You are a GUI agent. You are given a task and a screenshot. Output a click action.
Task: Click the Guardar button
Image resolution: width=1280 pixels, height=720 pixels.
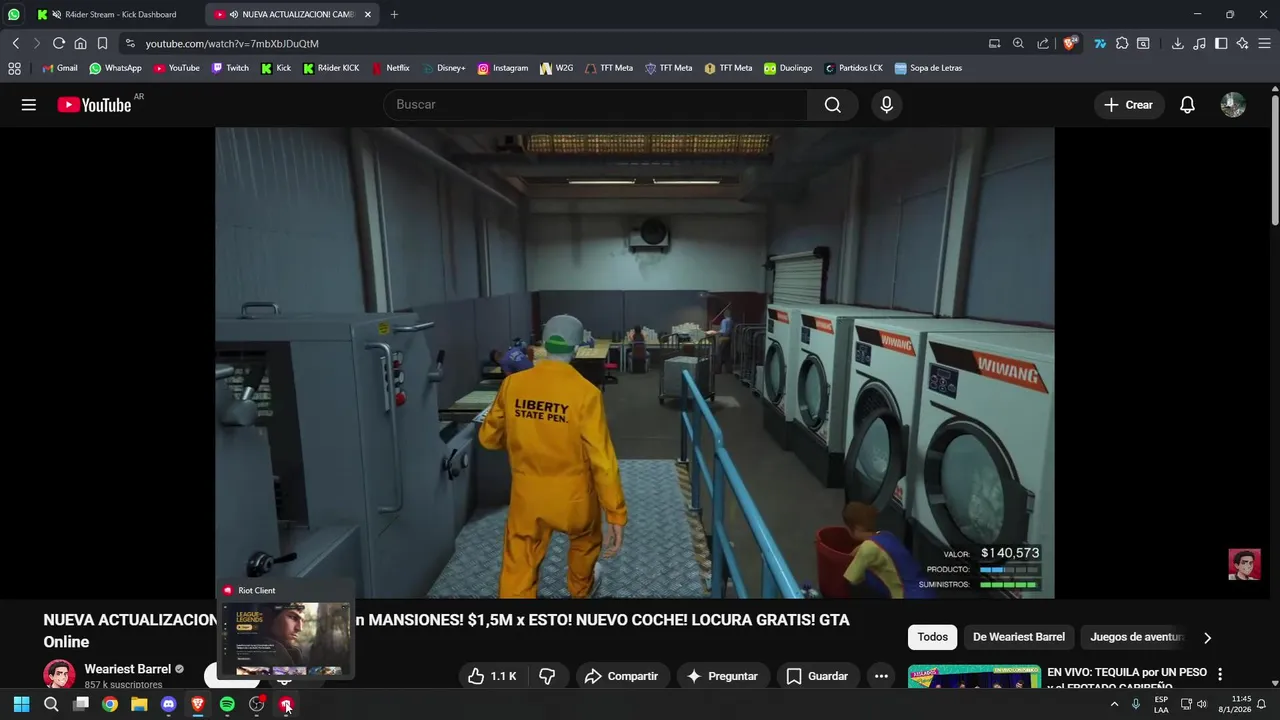tap(817, 676)
